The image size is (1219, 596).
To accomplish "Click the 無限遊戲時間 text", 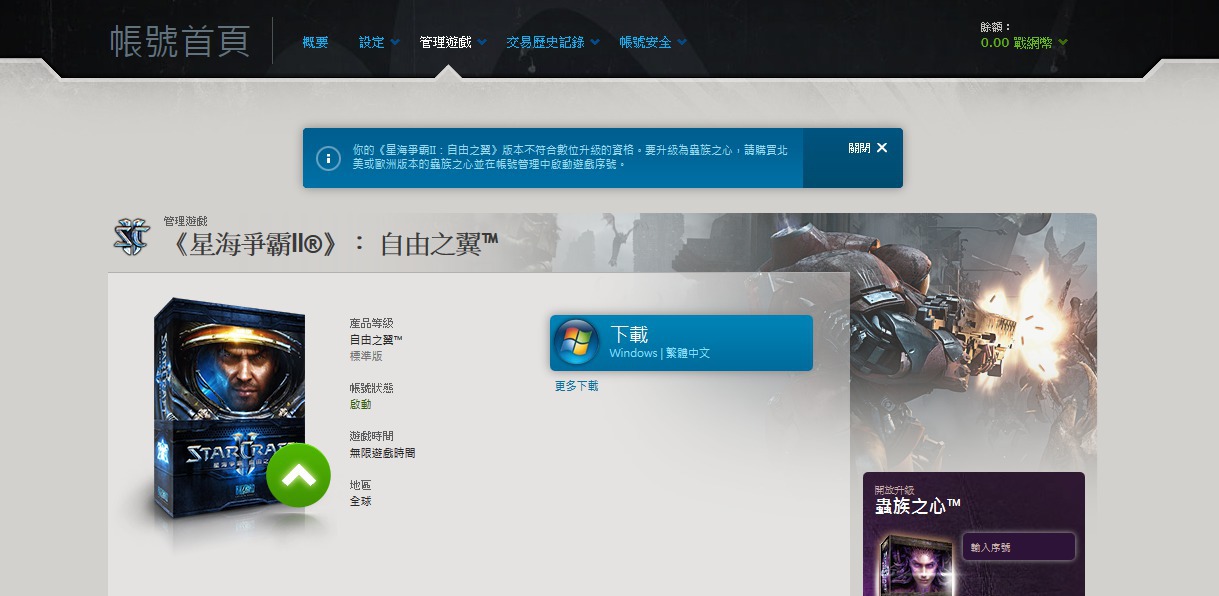I will (382, 453).
